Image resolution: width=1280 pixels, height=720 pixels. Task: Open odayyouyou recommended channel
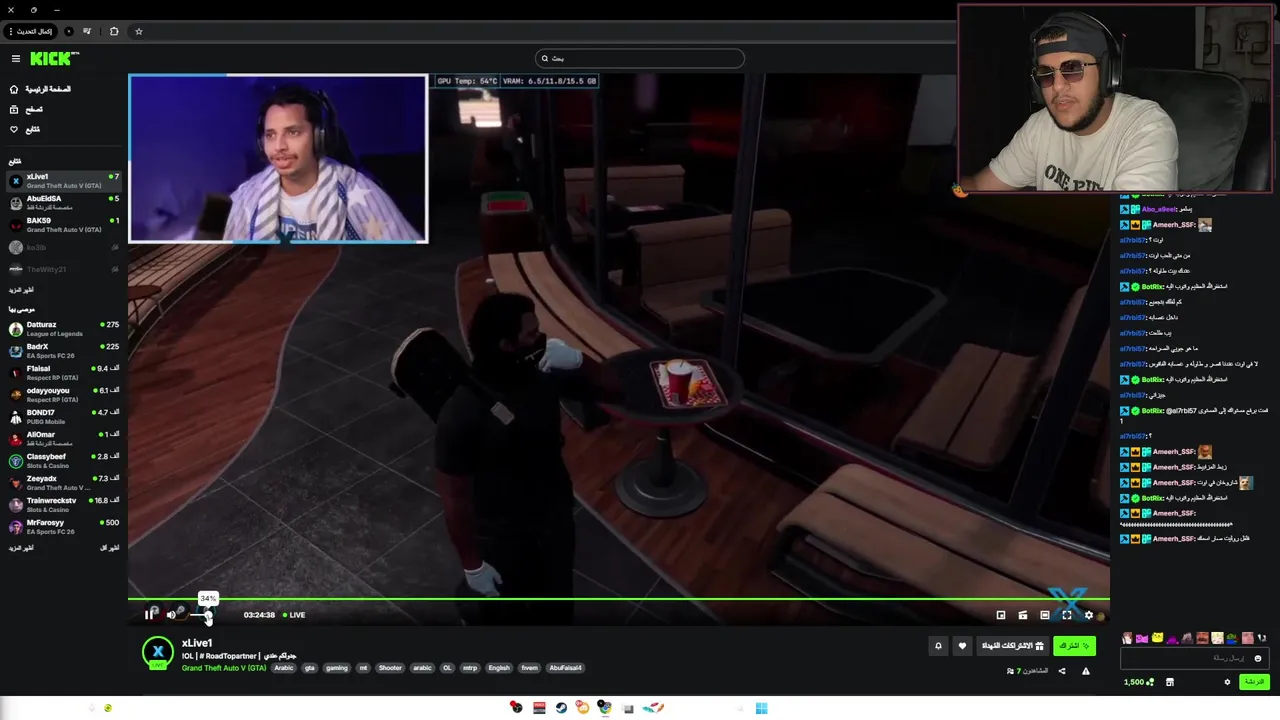coord(64,395)
